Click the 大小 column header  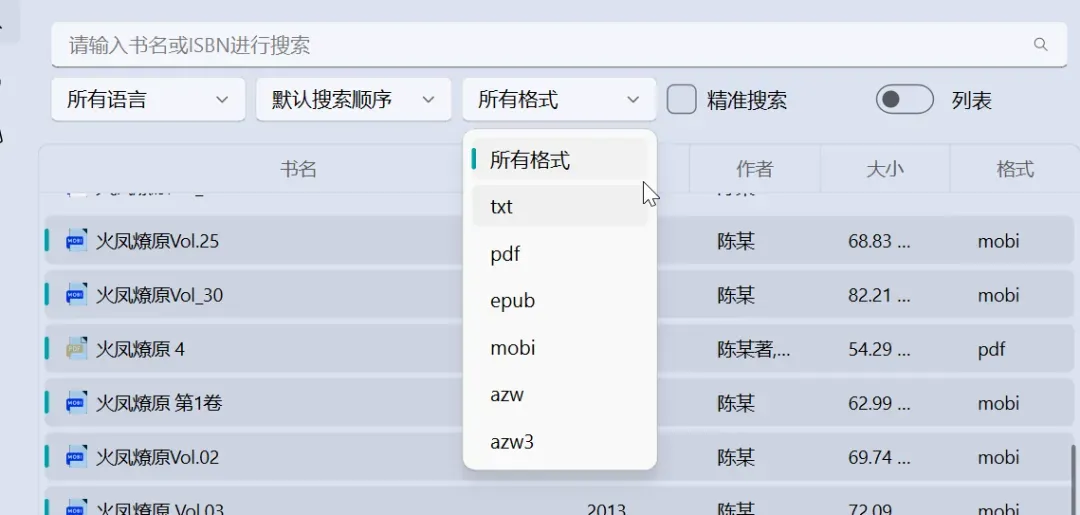(x=884, y=169)
